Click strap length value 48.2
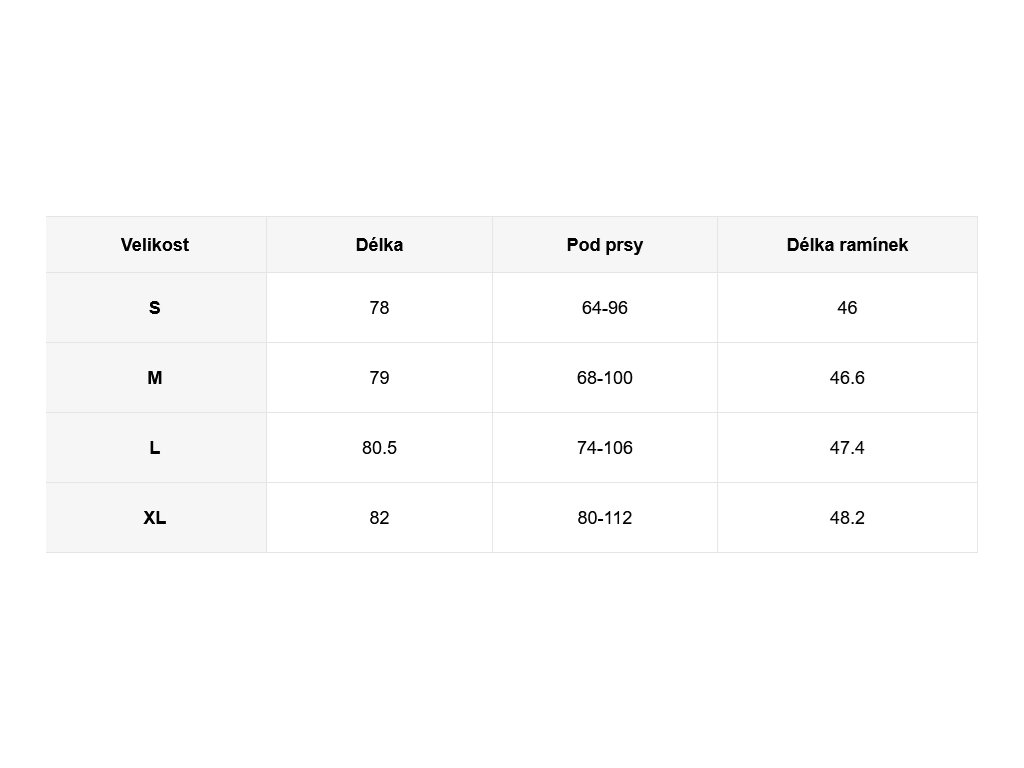 pos(847,518)
